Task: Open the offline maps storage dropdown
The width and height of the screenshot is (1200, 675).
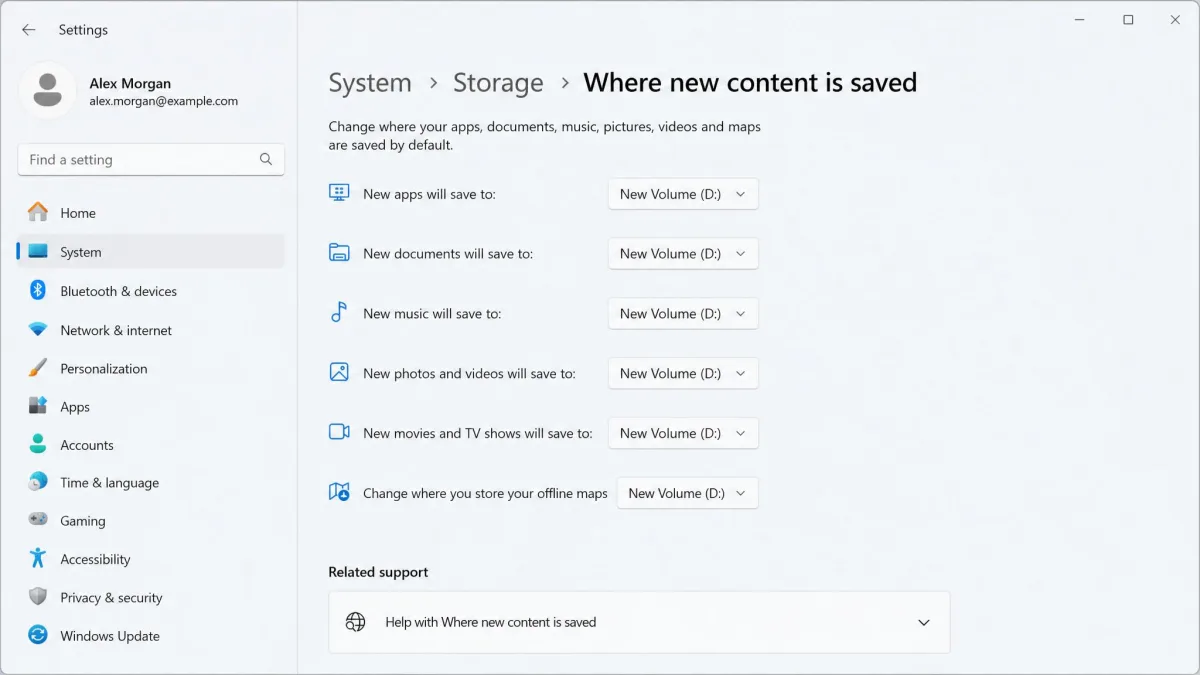Action: coord(688,493)
